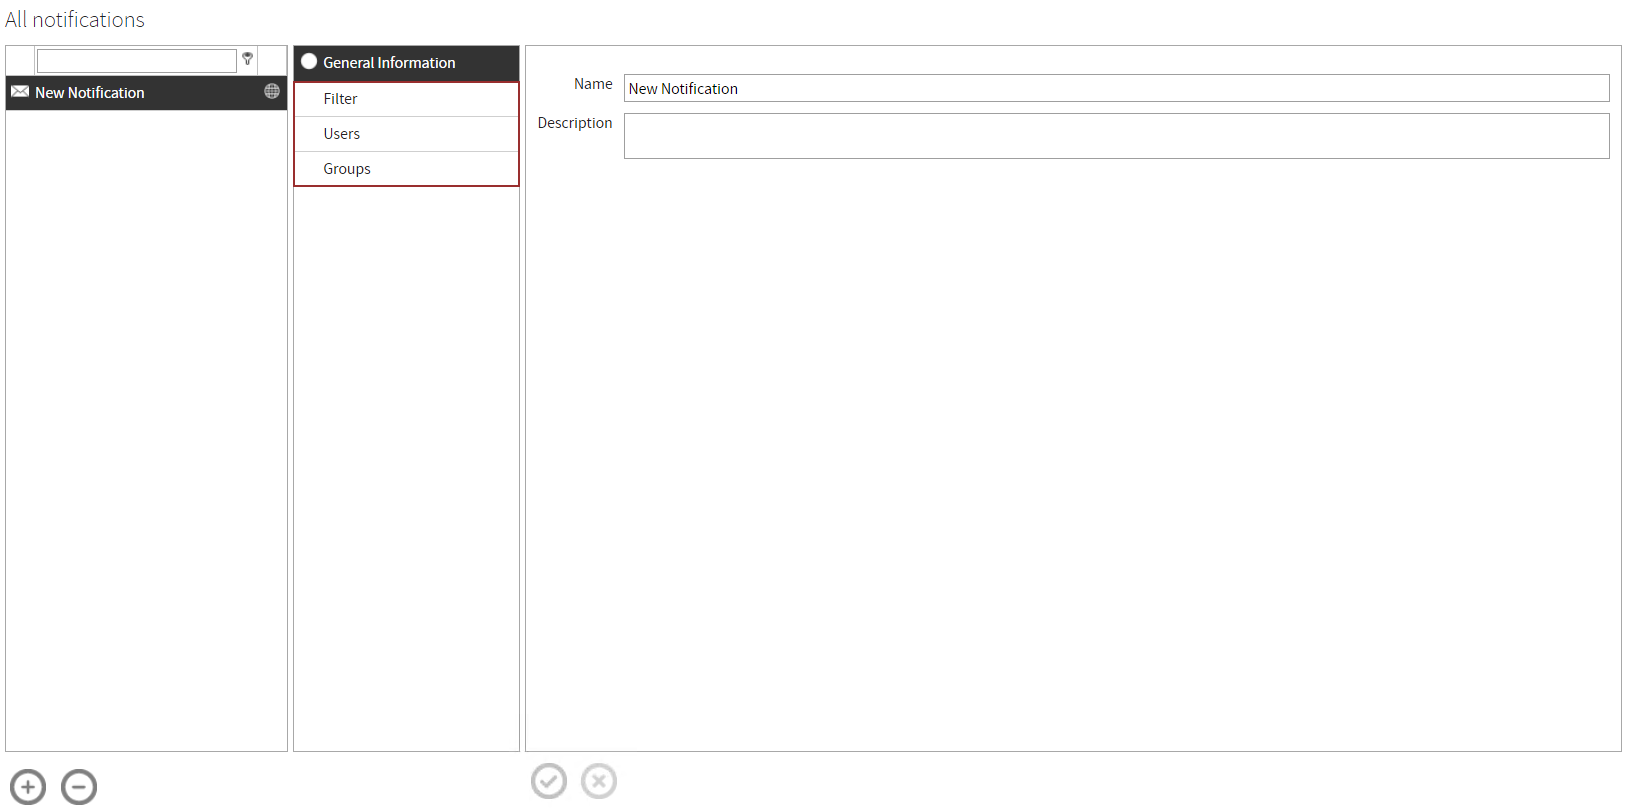Click the Name field label
This screenshot has width=1628, height=811.
click(593, 84)
